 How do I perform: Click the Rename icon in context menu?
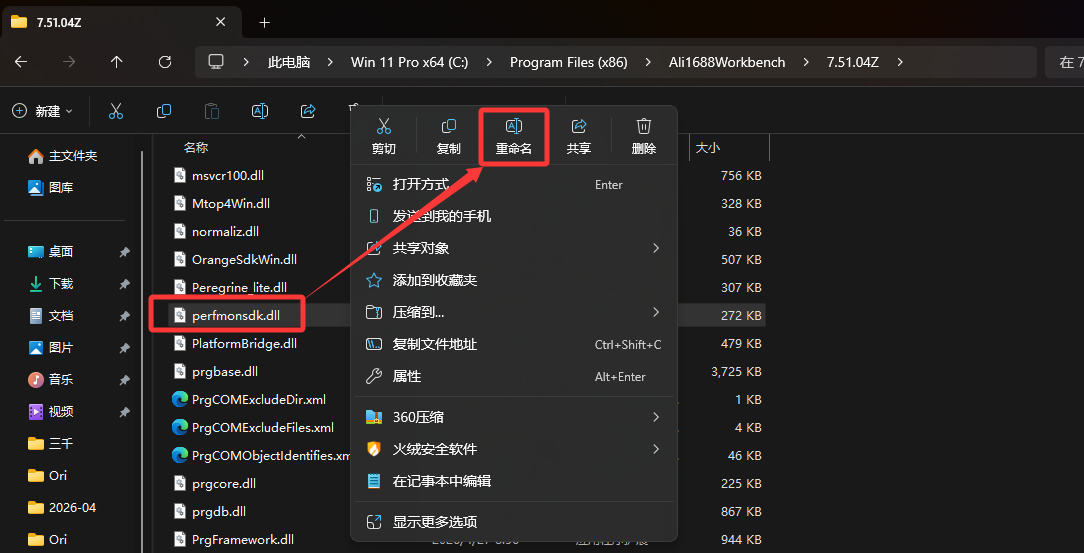tap(514, 127)
